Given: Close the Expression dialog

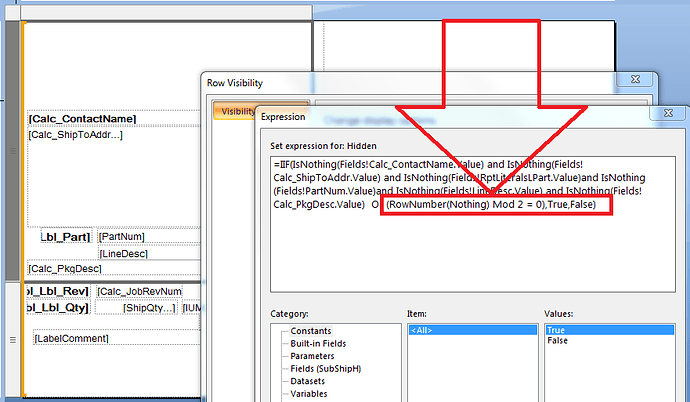Looking at the screenshot, I should [668, 113].
